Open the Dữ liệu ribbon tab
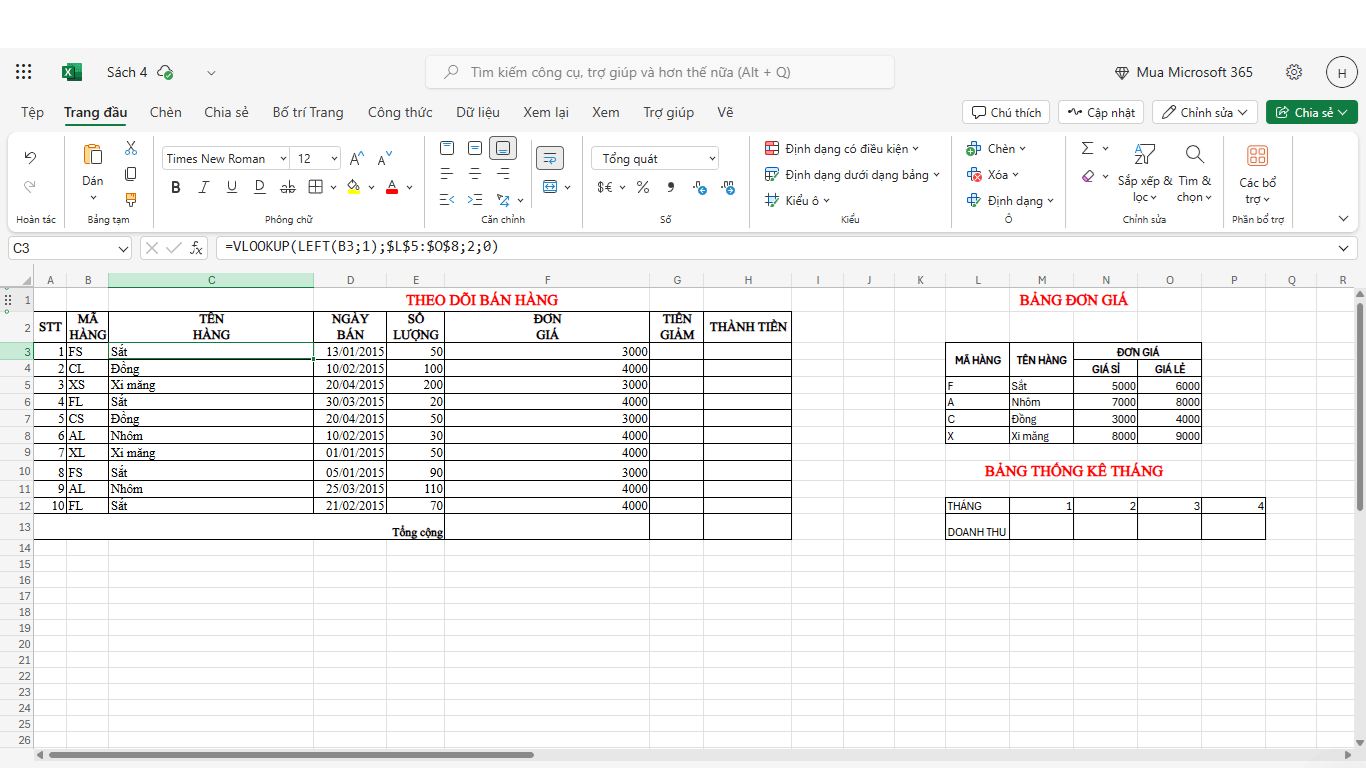This screenshot has width=1366, height=768. pyautogui.click(x=478, y=112)
